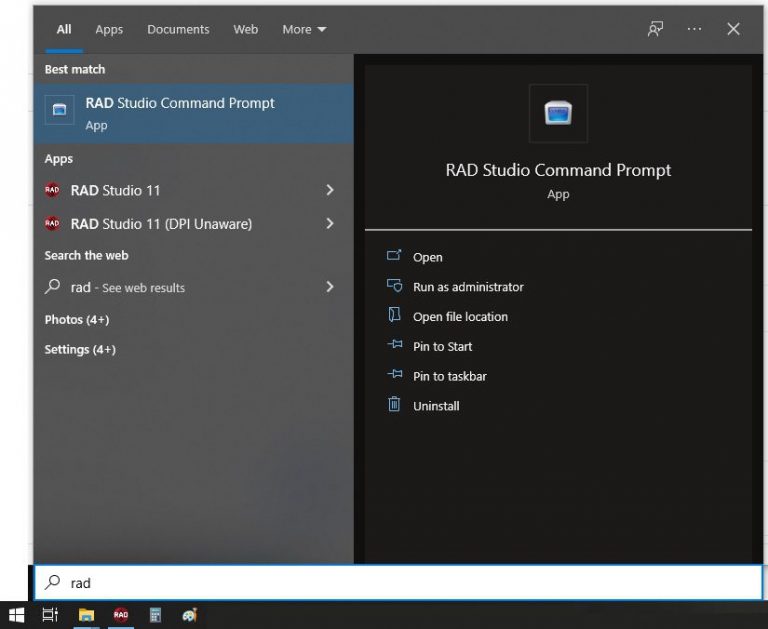768x629 pixels.
Task: Click Uninstall option
Action: pyautogui.click(x=436, y=406)
